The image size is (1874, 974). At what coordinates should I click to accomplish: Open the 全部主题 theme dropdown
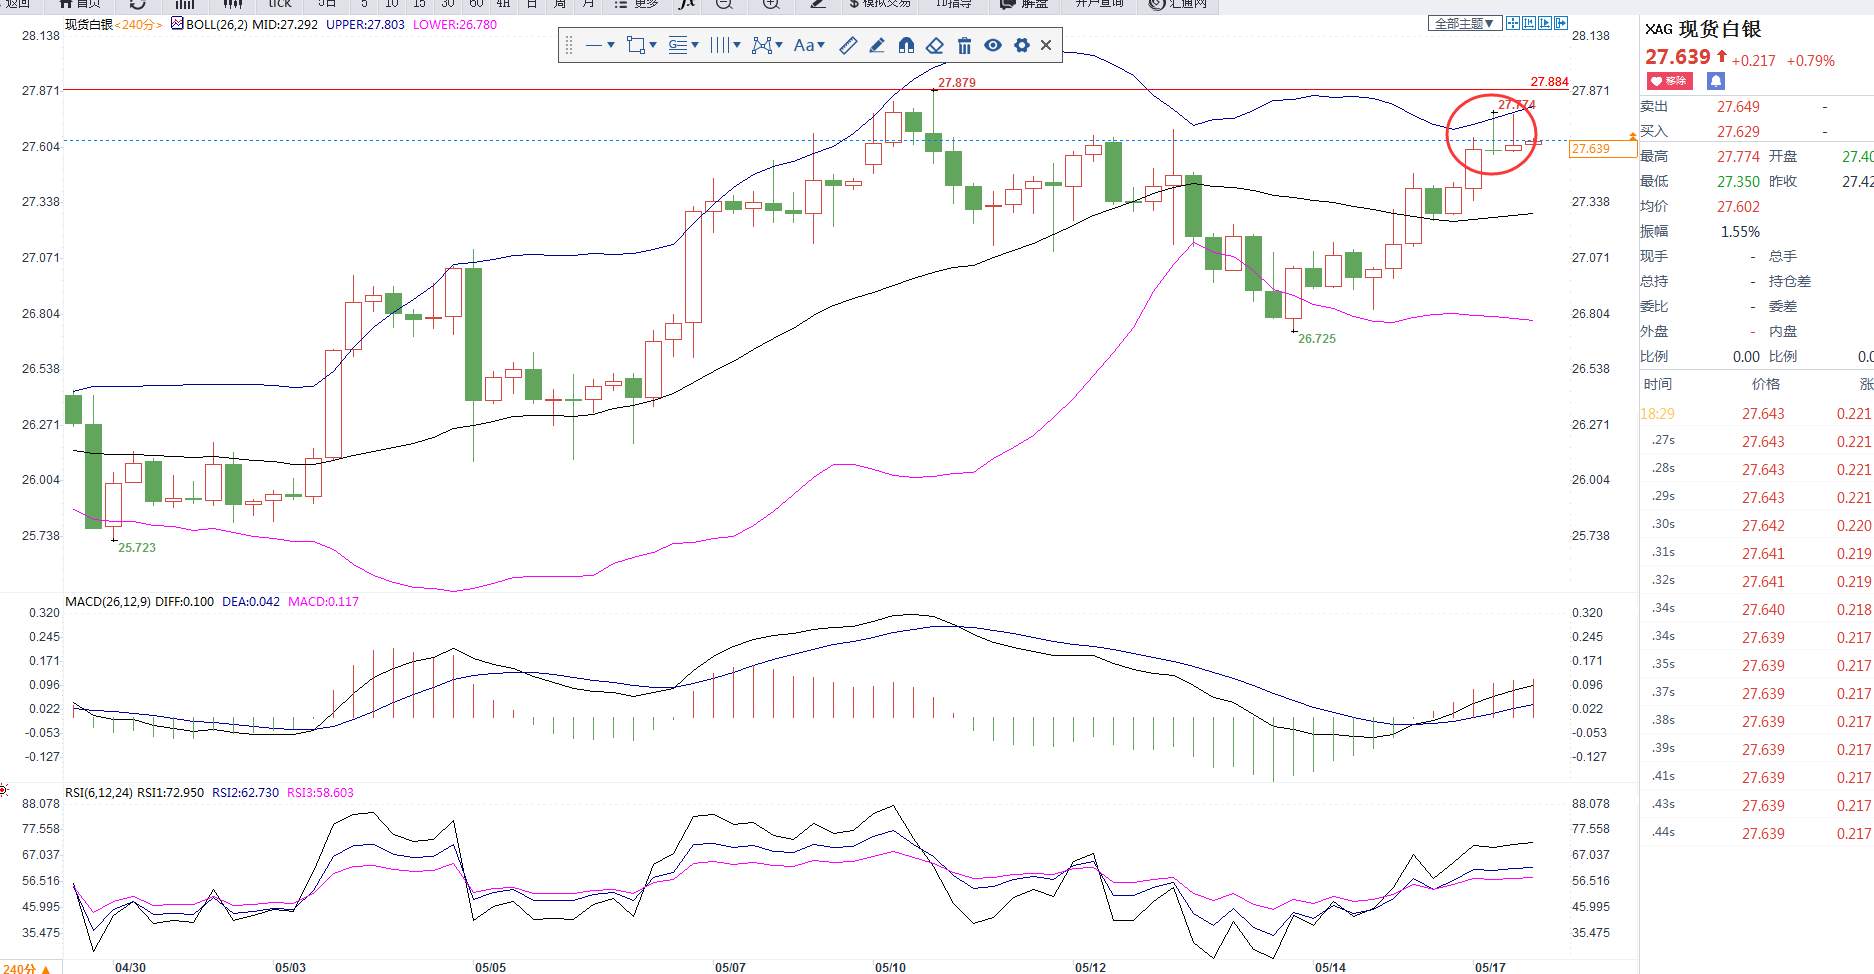click(1464, 23)
